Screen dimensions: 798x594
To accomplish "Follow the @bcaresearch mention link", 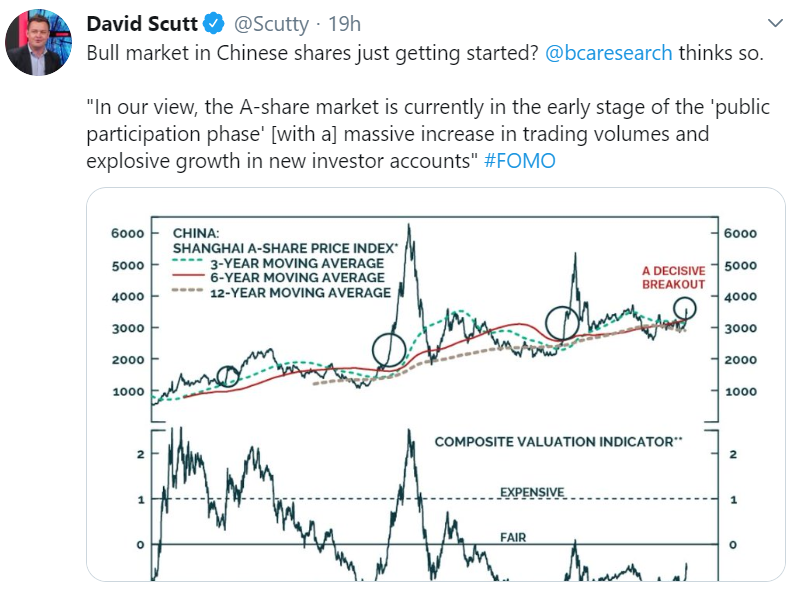I will point(609,53).
